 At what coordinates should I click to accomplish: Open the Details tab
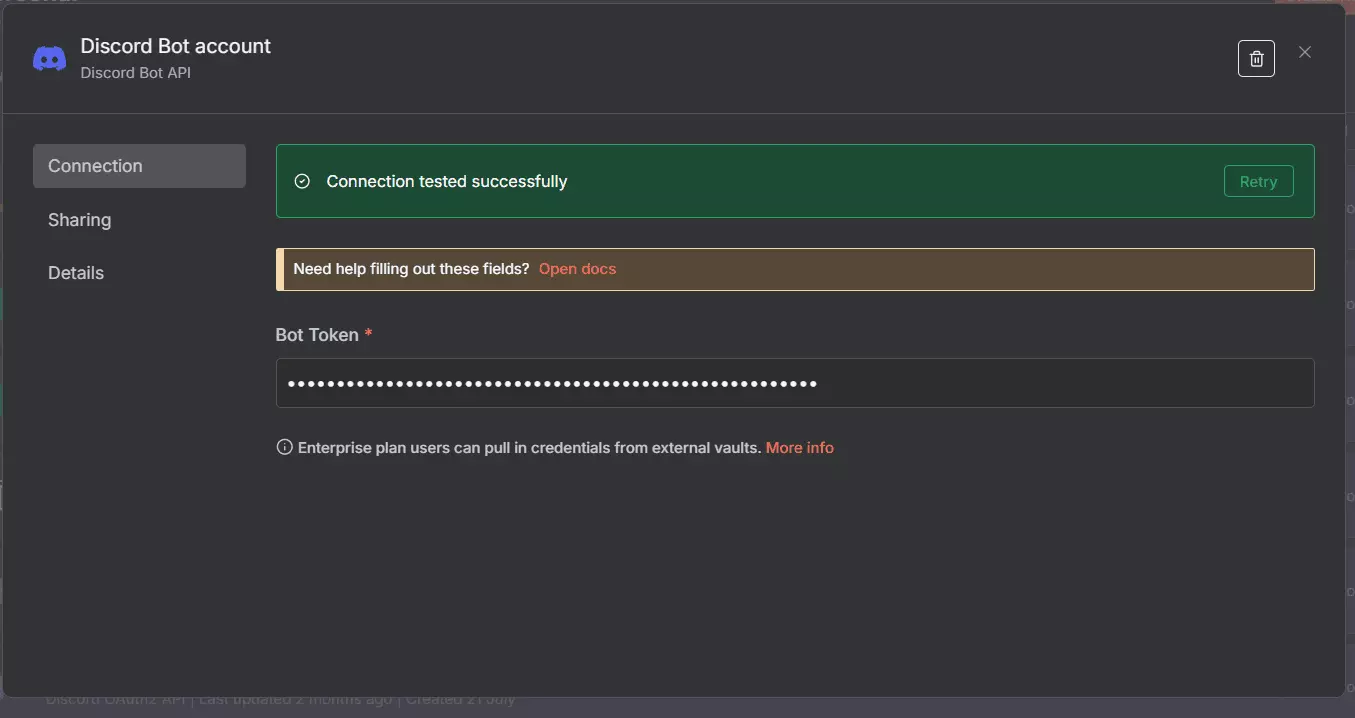click(x=76, y=273)
